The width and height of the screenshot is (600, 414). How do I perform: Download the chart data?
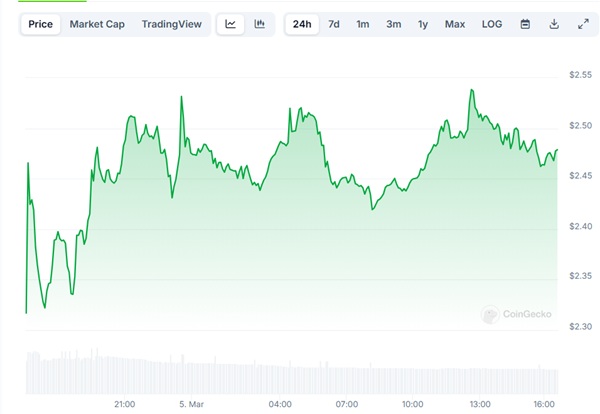(554, 24)
